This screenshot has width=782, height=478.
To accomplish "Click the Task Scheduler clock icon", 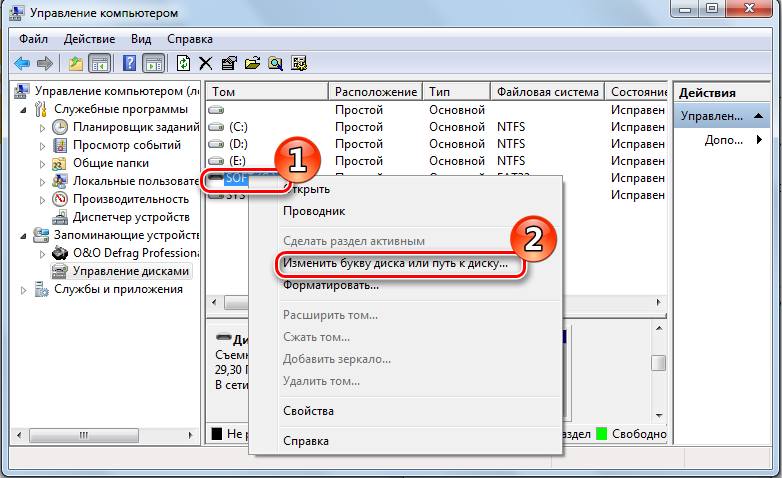I will tap(60, 127).
